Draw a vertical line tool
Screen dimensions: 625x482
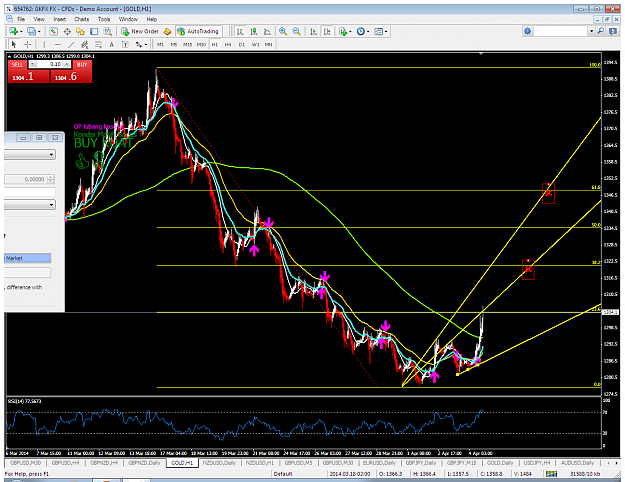tap(44, 44)
